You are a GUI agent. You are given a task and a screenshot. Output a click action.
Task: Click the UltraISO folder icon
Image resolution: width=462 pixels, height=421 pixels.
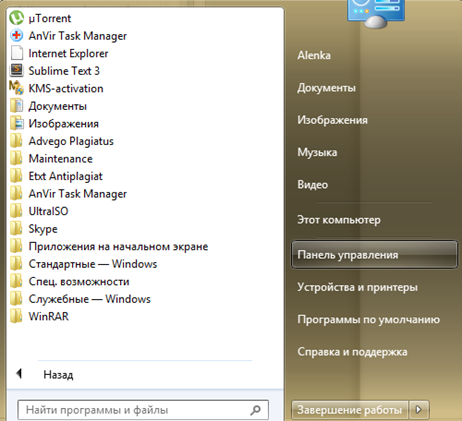coord(16,211)
